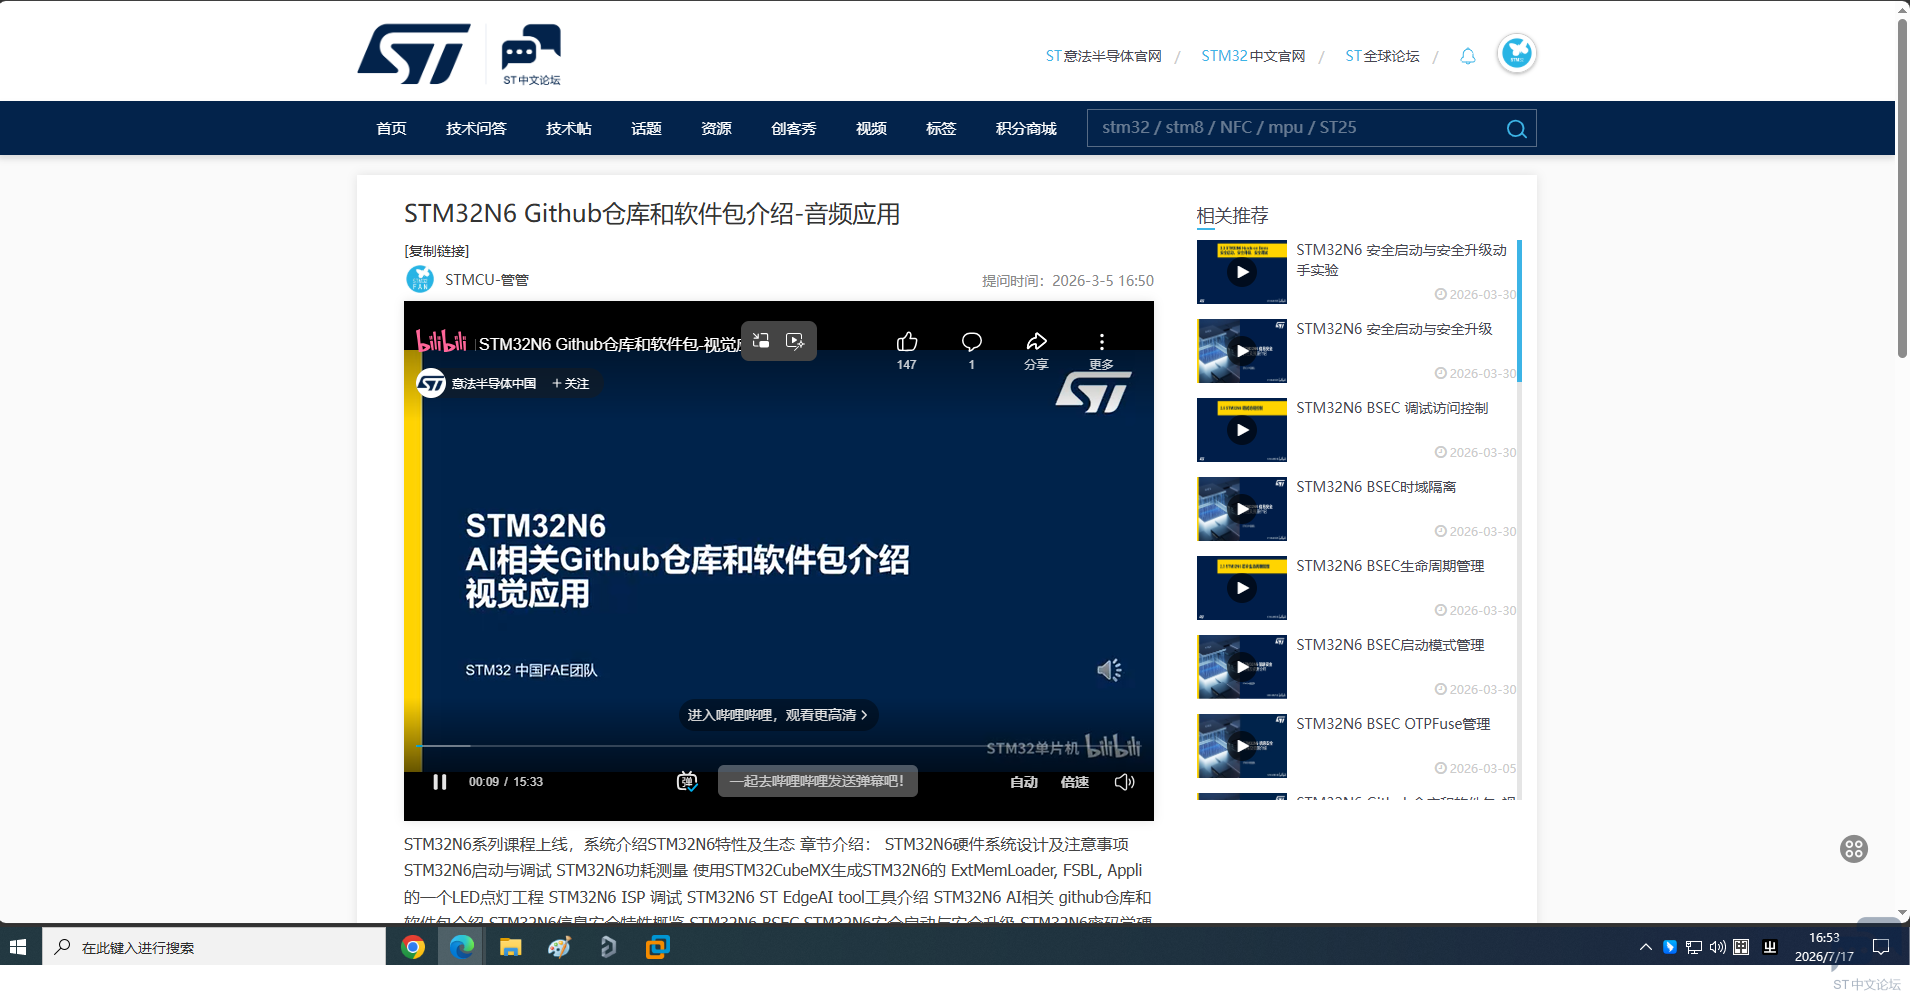This screenshot has width=1910, height=1000.
Task: Click the ＋关注 follow button in the video
Action: pos(571,383)
